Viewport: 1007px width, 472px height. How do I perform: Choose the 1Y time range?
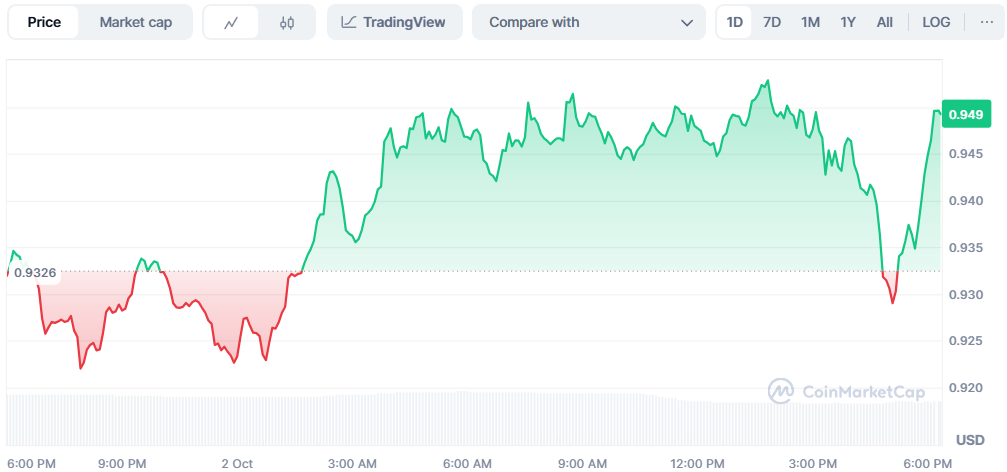848,22
